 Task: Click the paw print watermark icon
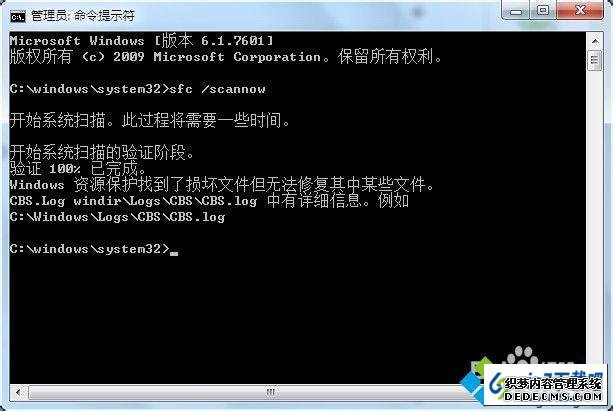tap(522, 355)
